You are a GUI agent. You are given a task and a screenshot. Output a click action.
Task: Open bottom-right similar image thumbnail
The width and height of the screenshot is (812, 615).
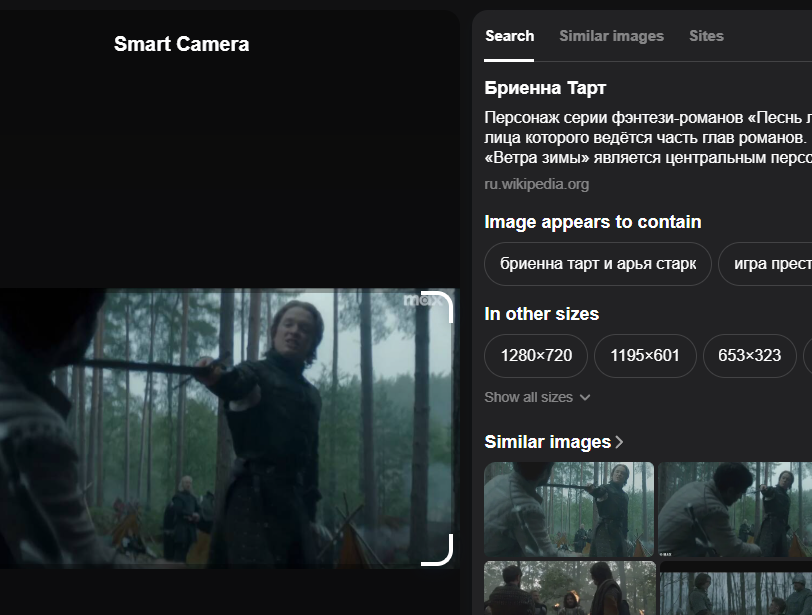pyautogui.click(x=736, y=588)
